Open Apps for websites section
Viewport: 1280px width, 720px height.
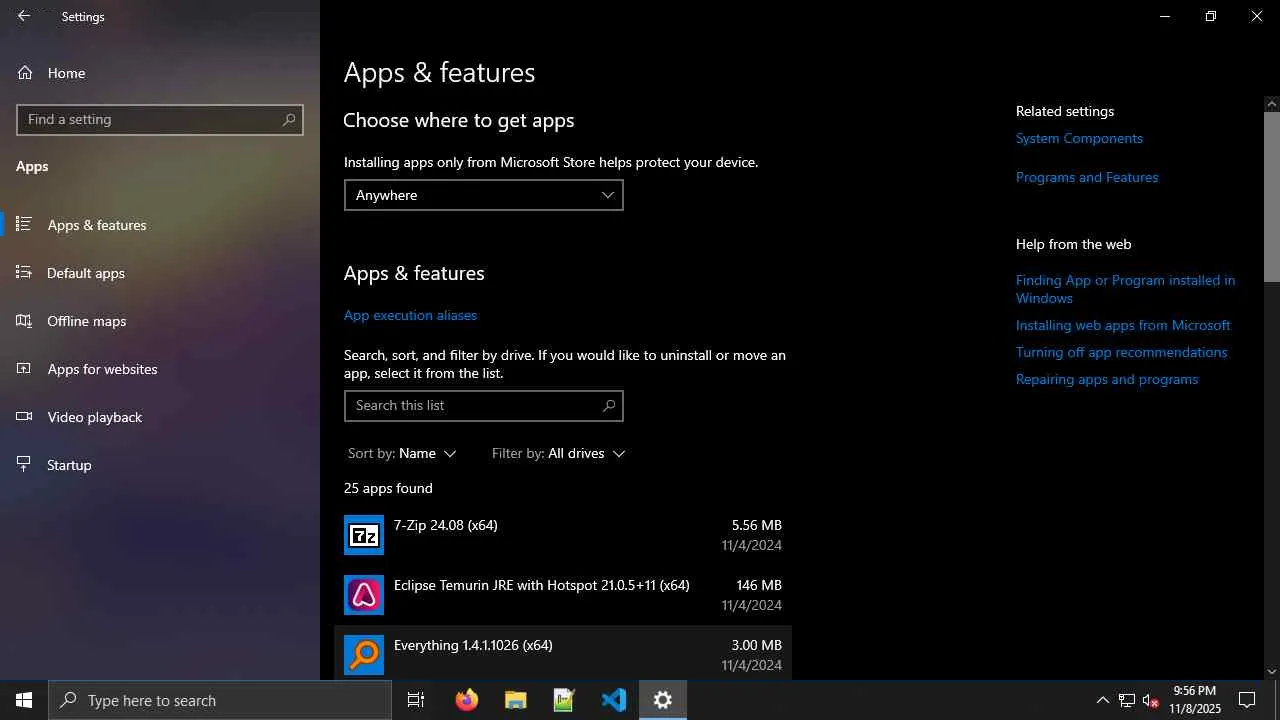click(x=160, y=369)
